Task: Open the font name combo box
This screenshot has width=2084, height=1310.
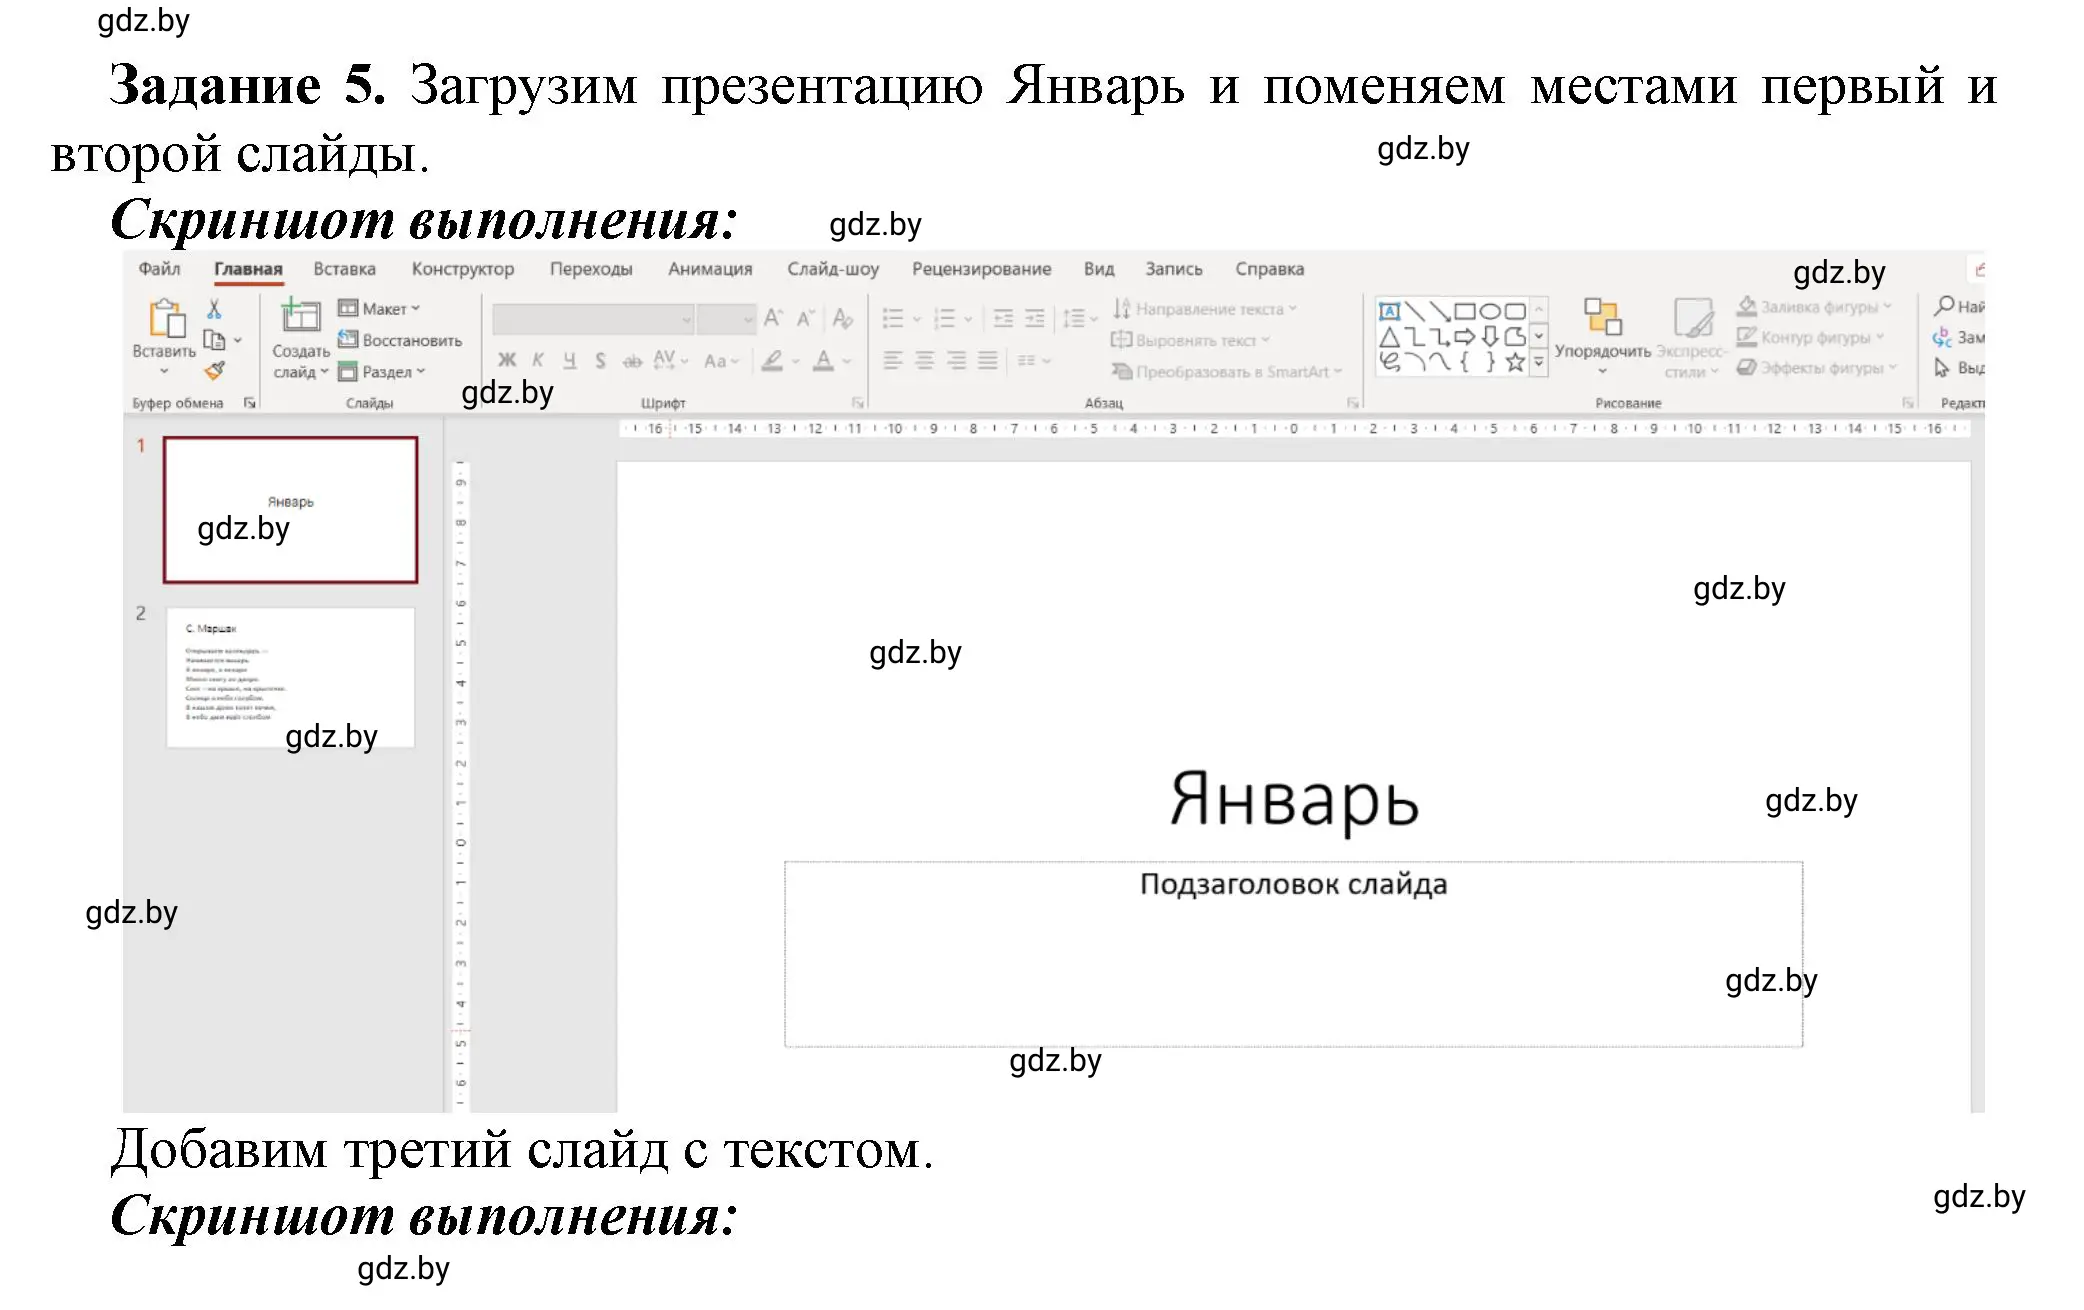Action: 593,319
